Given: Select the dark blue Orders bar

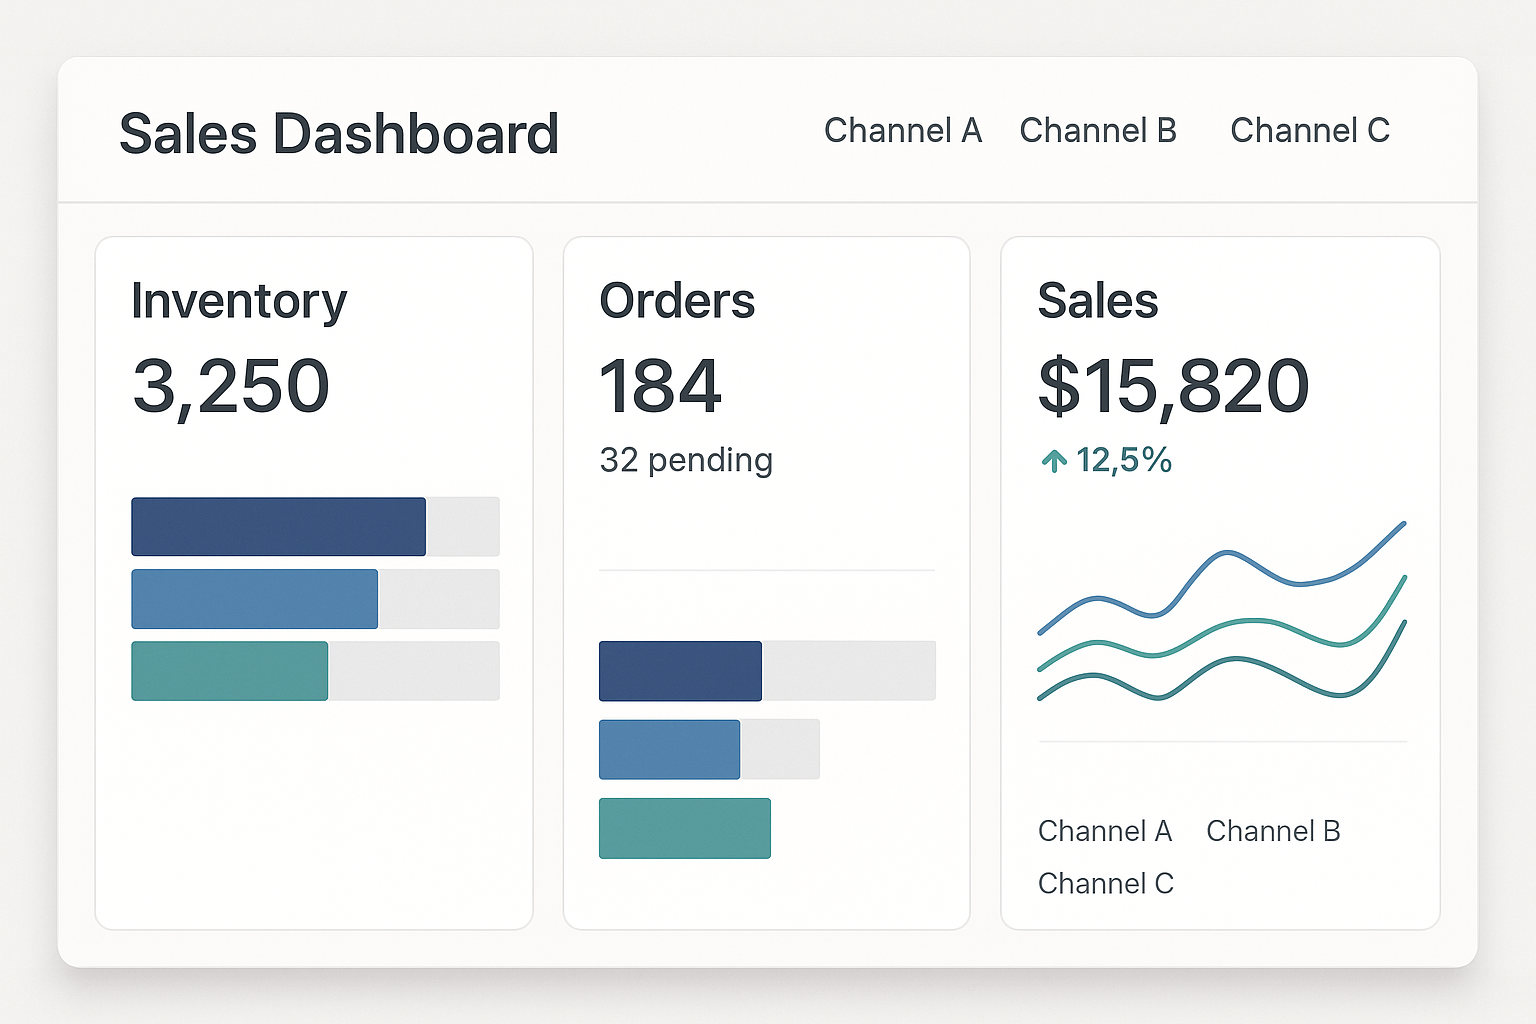Looking at the screenshot, I should (680, 671).
